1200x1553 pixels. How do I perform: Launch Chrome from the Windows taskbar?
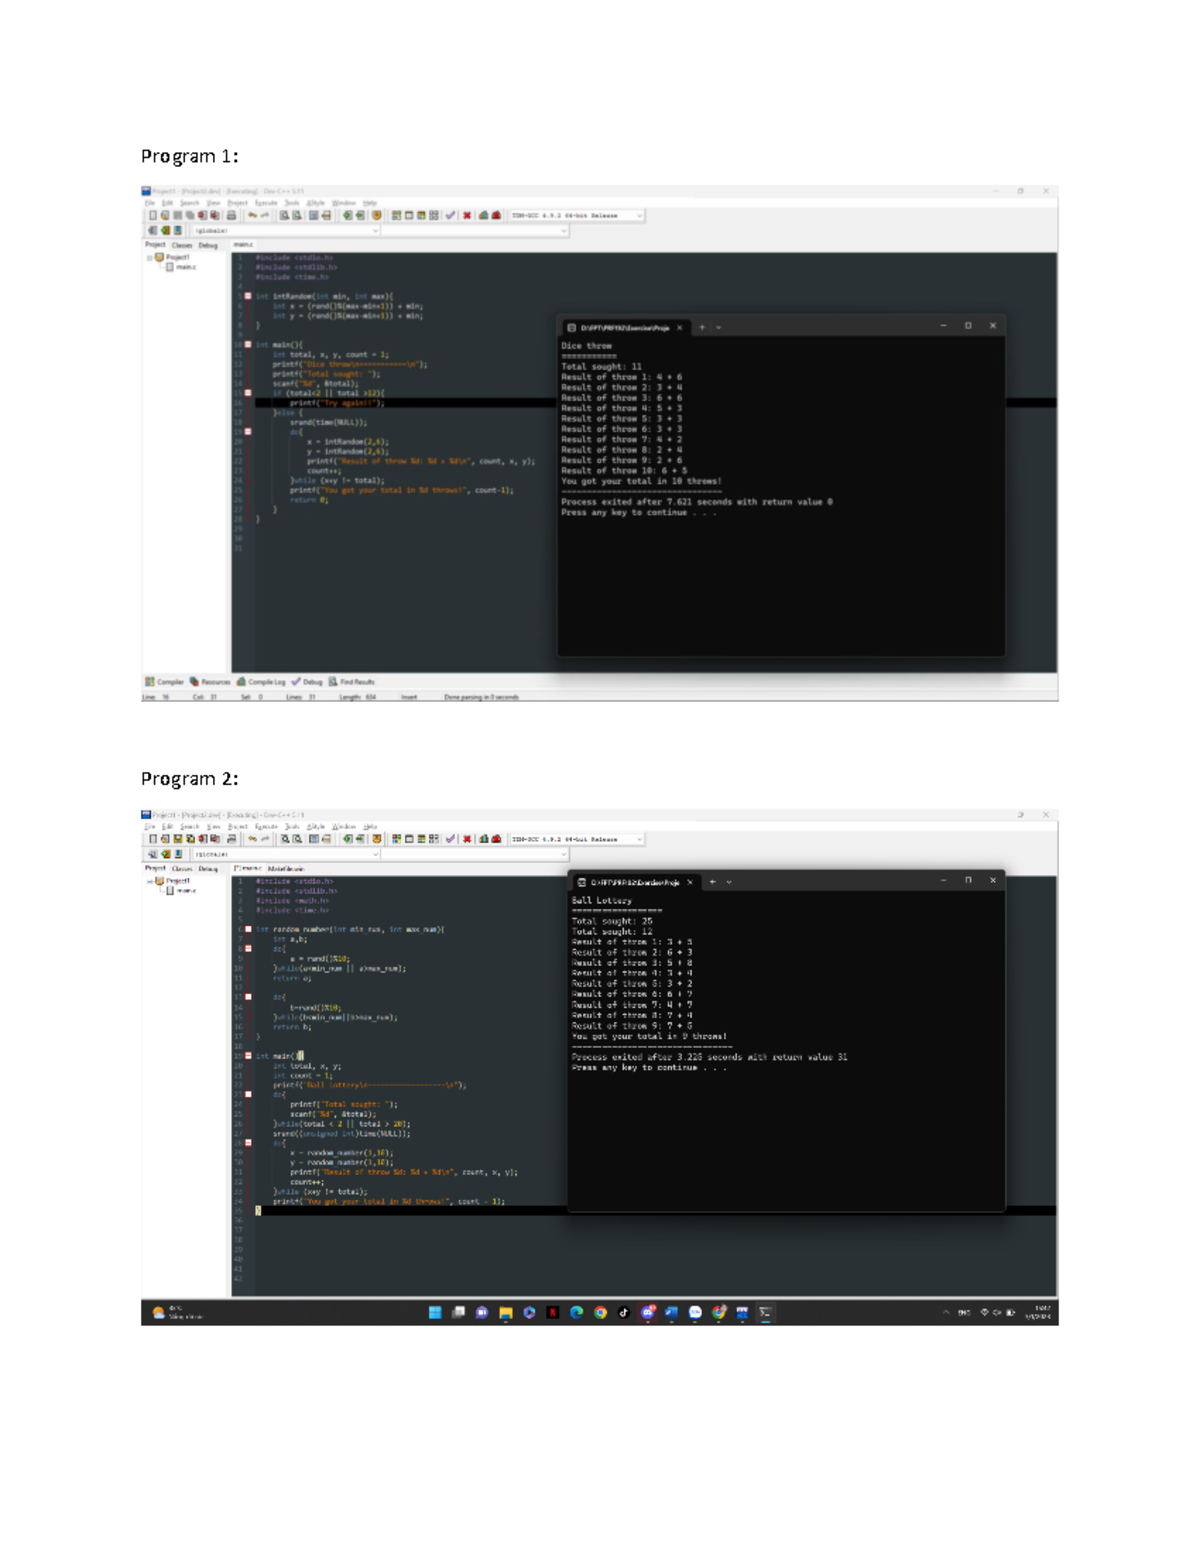pyautogui.click(x=600, y=1312)
